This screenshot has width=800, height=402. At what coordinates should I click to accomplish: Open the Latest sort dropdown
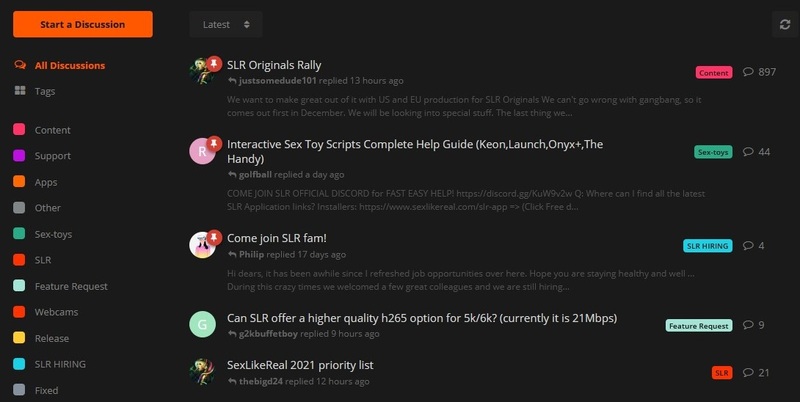click(x=226, y=24)
